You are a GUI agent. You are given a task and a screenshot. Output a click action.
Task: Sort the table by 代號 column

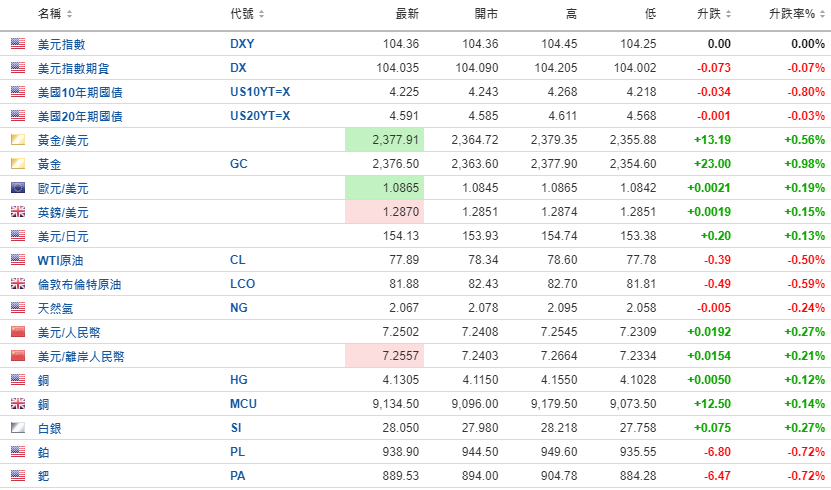point(247,14)
